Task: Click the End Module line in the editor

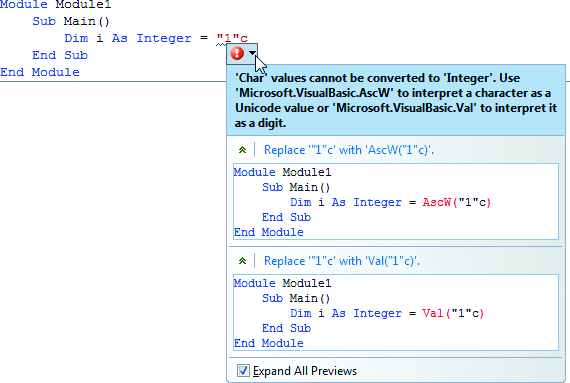Action: 40,72
